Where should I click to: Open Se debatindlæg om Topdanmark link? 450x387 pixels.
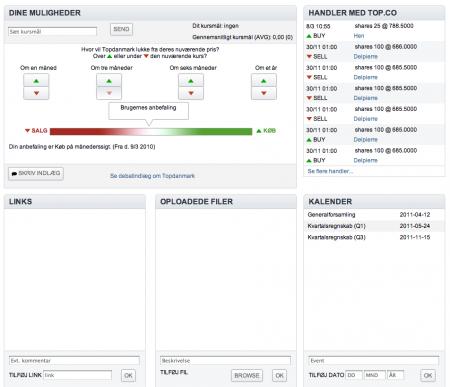152,176
